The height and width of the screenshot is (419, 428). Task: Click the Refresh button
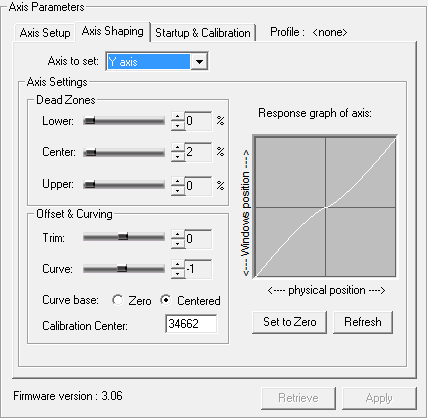pyautogui.click(x=363, y=322)
